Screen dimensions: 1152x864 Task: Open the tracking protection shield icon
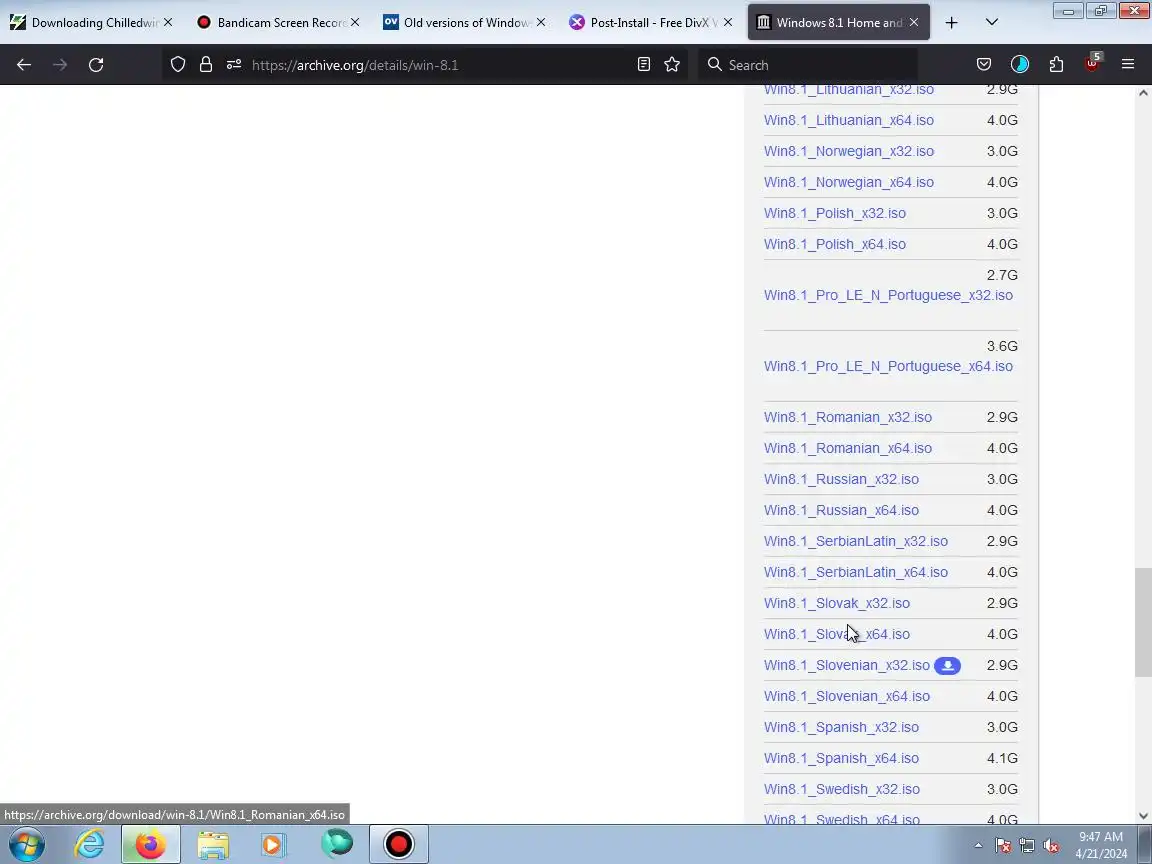pyautogui.click(x=178, y=65)
